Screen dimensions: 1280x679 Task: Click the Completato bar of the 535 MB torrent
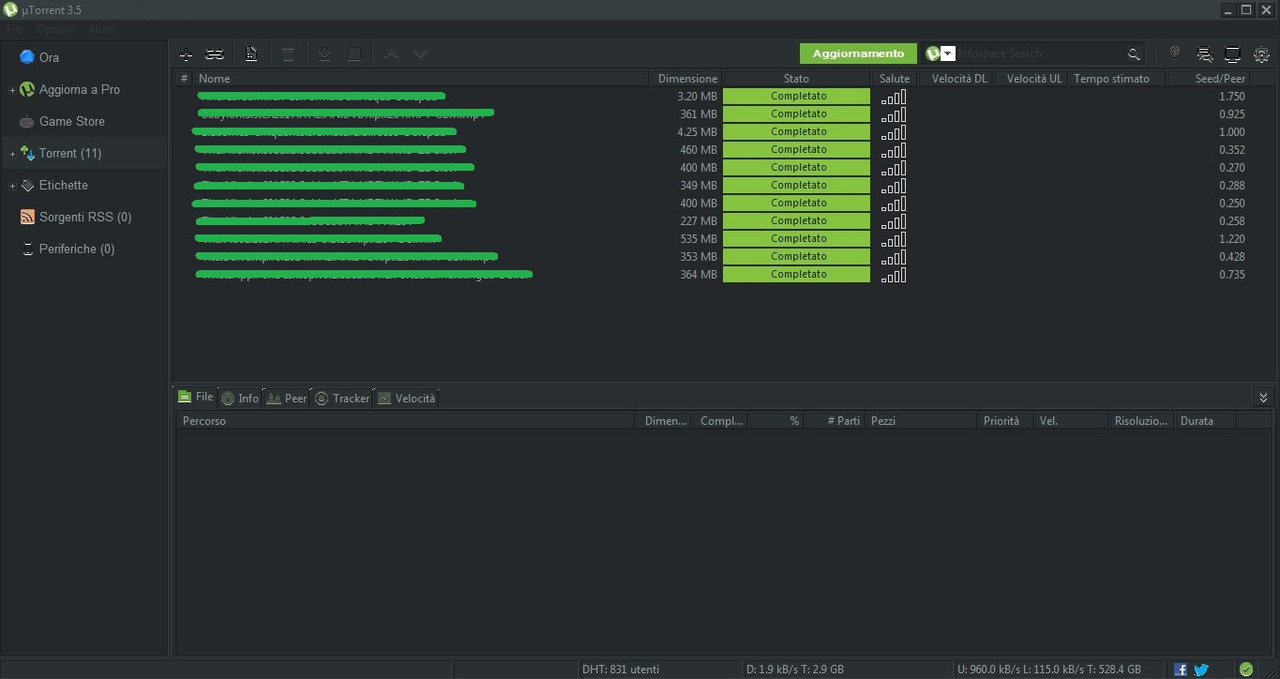click(x=797, y=239)
